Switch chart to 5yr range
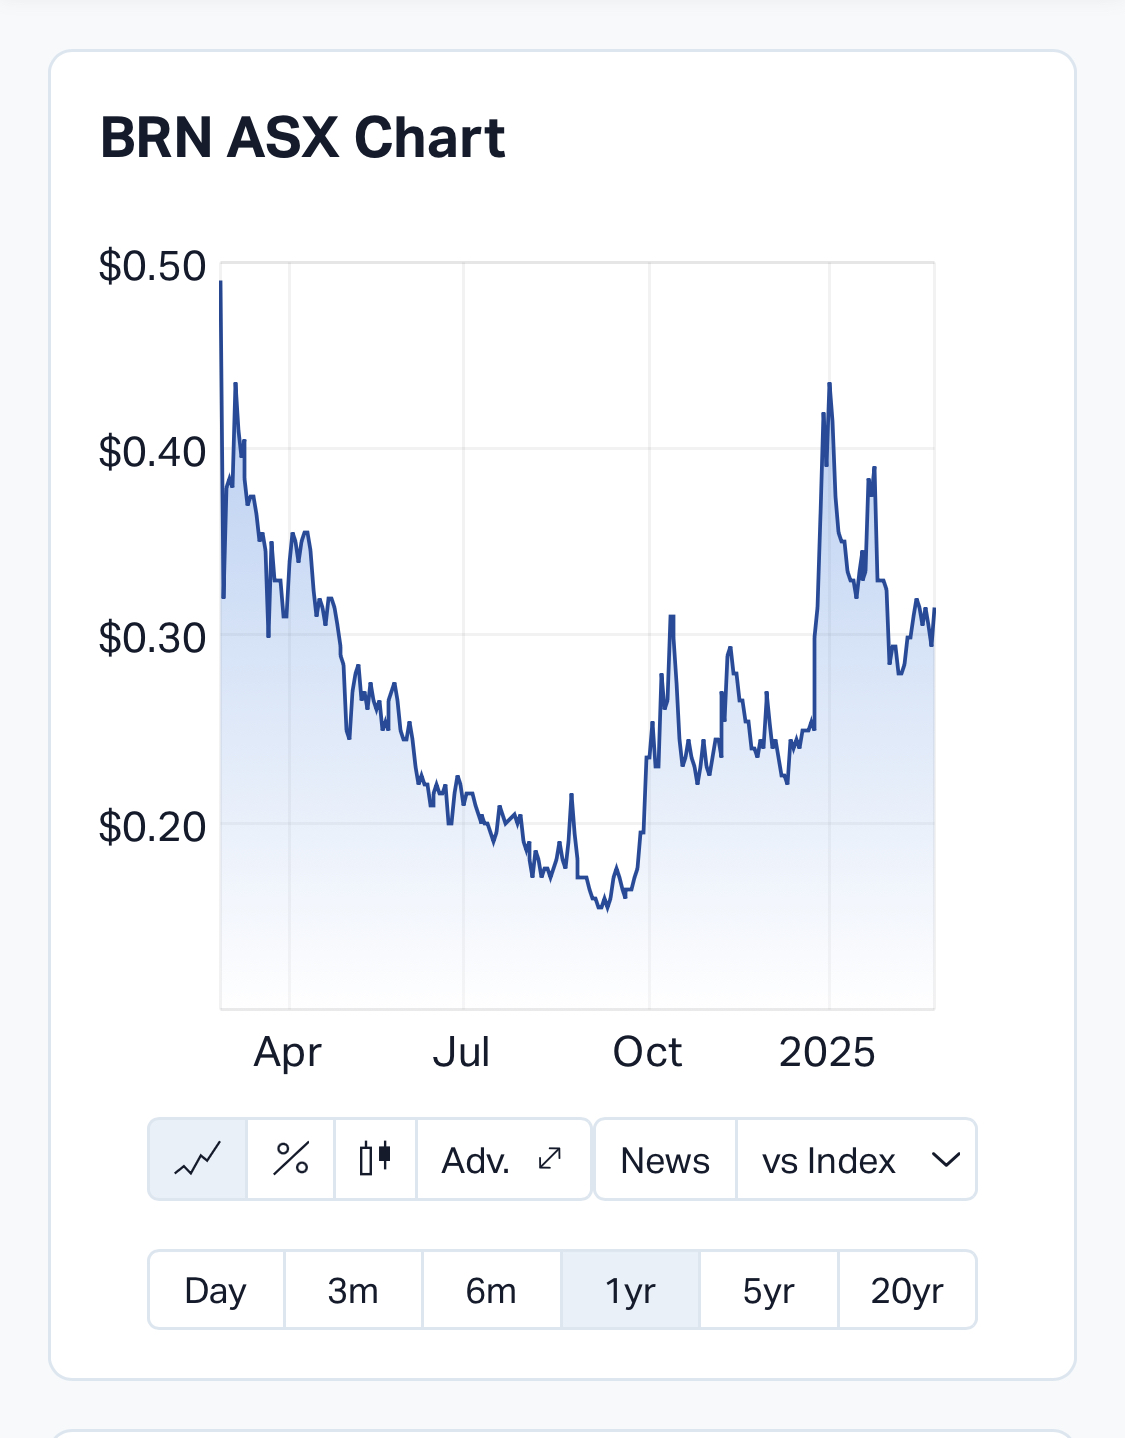Screen dimensions: 1125x1438 [768, 1290]
